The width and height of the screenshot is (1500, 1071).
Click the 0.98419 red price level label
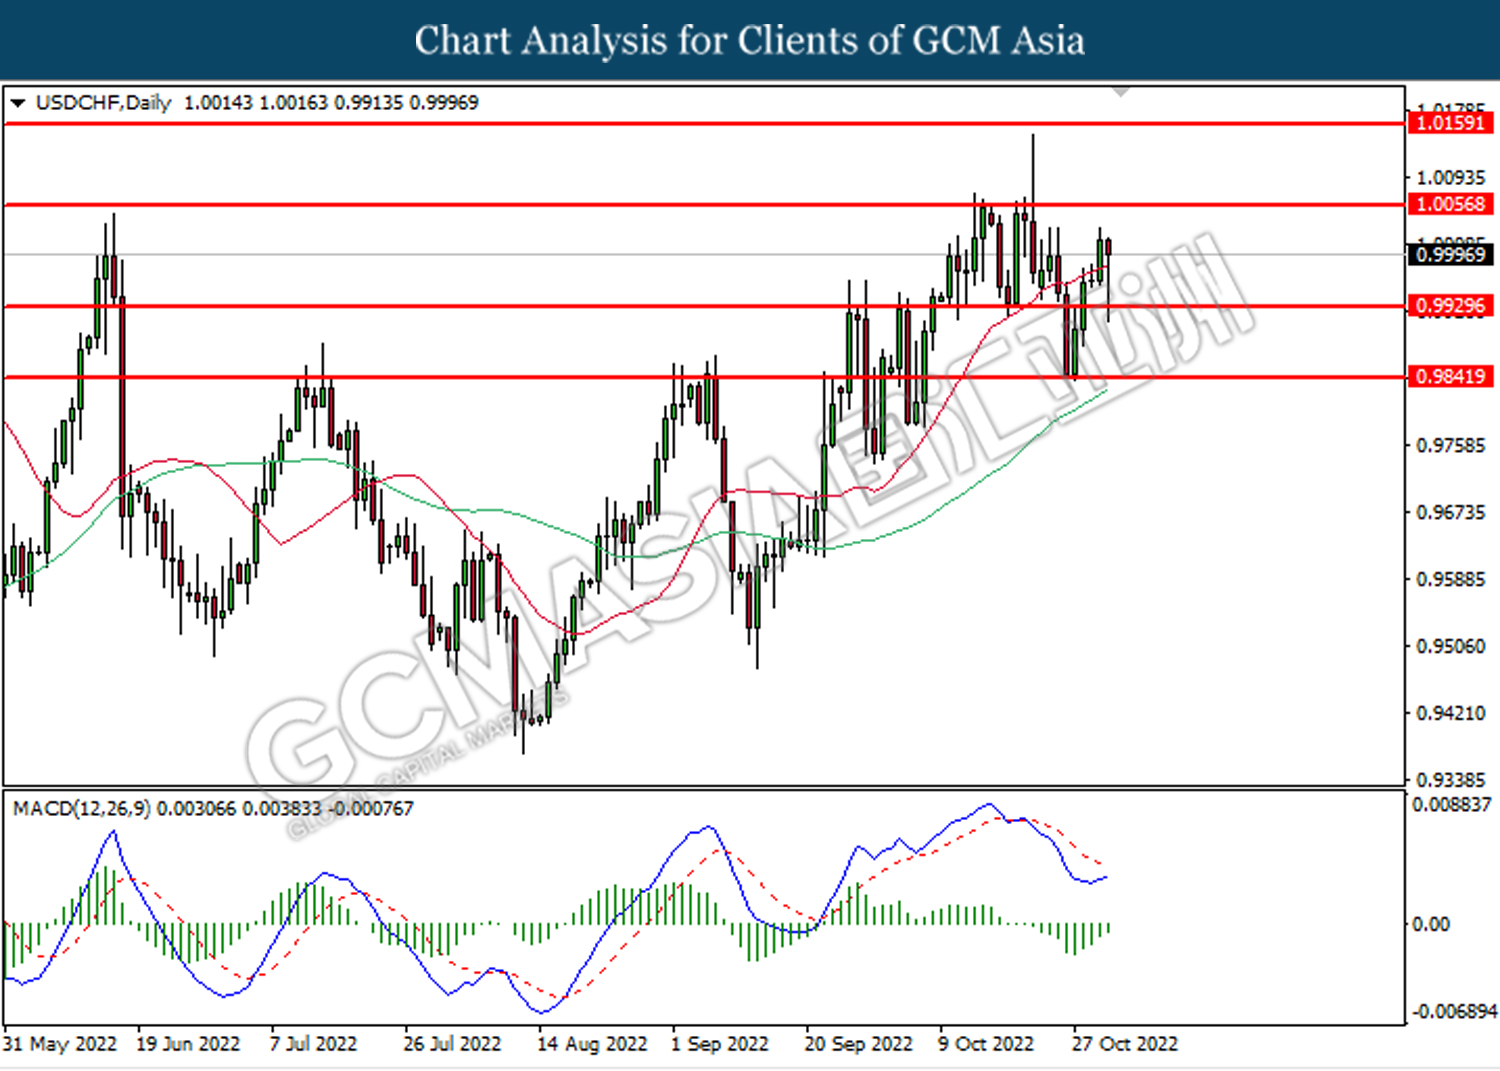[x=1451, y=377]
